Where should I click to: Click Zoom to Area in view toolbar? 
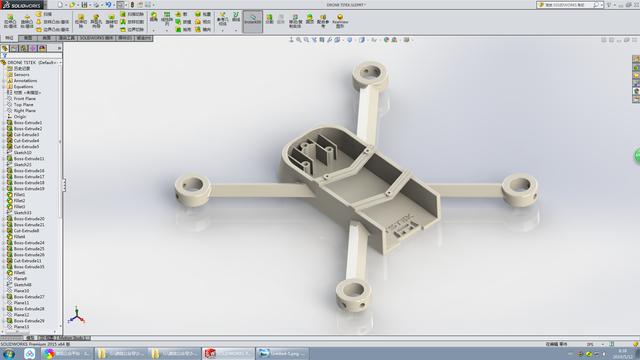tap(307, 40)
